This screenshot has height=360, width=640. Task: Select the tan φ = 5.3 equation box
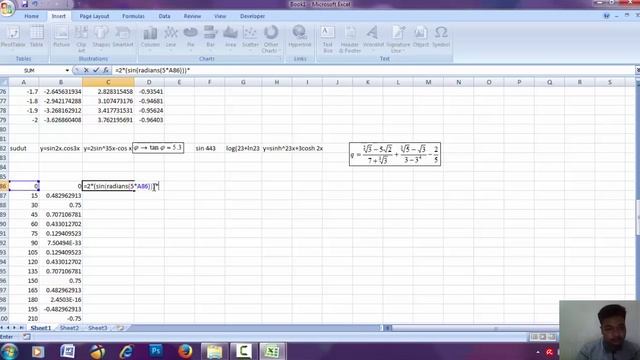[158, 147]
